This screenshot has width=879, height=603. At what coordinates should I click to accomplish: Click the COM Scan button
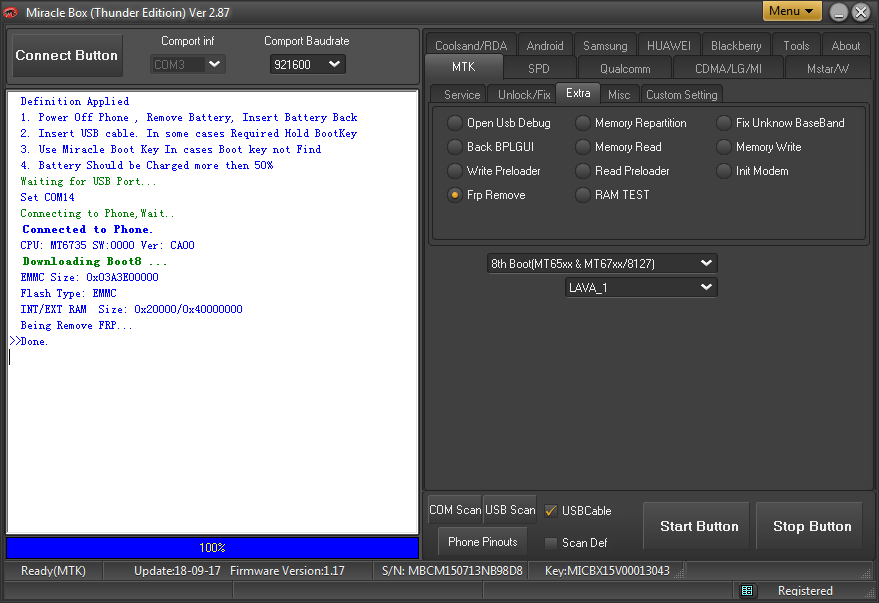455,510
